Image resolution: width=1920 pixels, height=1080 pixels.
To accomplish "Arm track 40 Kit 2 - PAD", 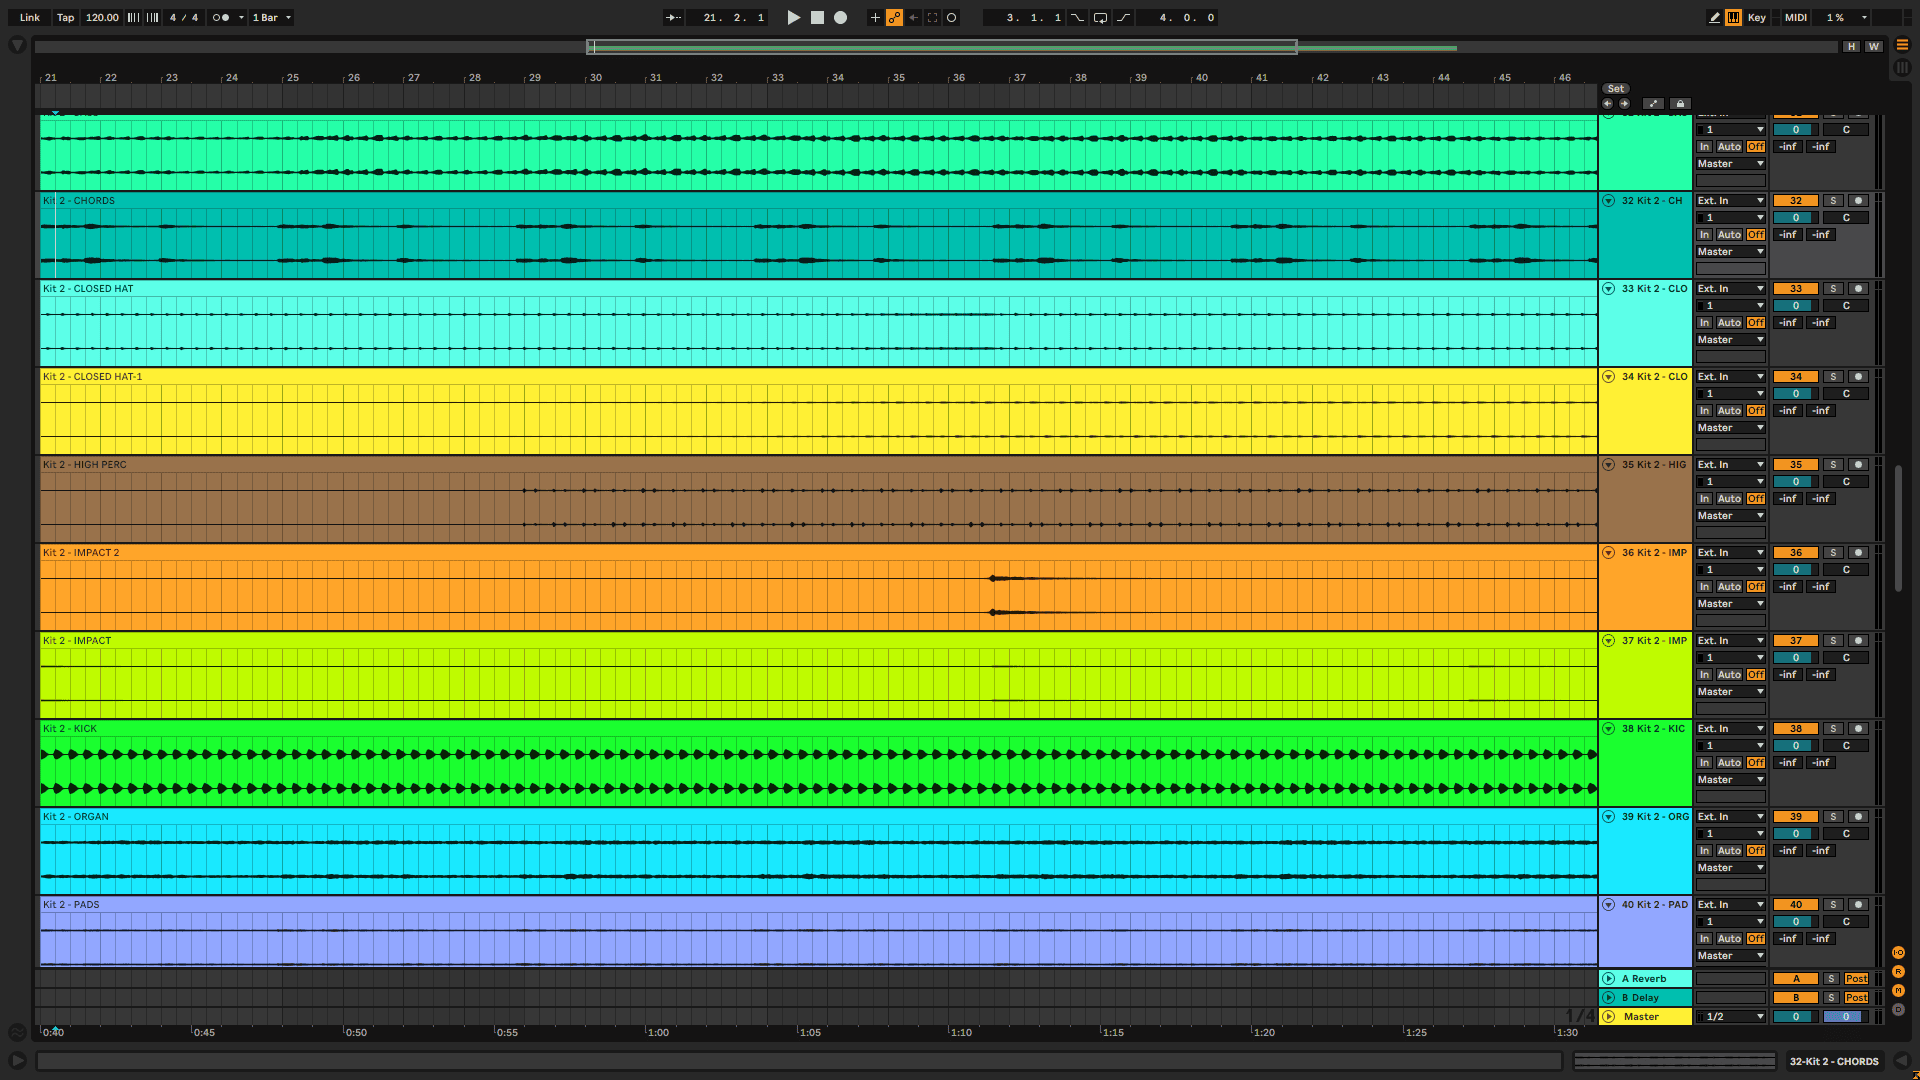I will [x=1858, y=905].
